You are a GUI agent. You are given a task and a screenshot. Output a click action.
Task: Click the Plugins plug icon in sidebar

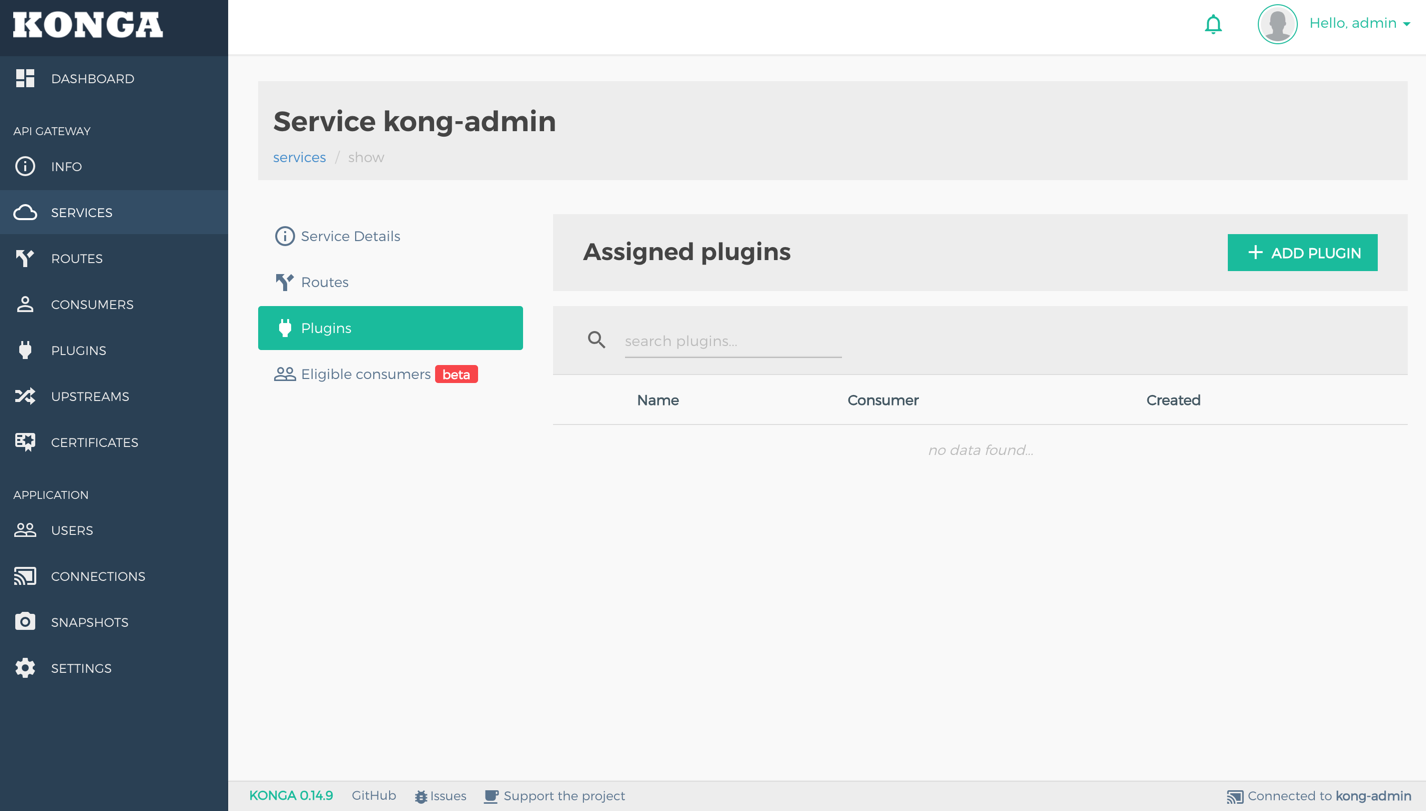click(25, 350)
